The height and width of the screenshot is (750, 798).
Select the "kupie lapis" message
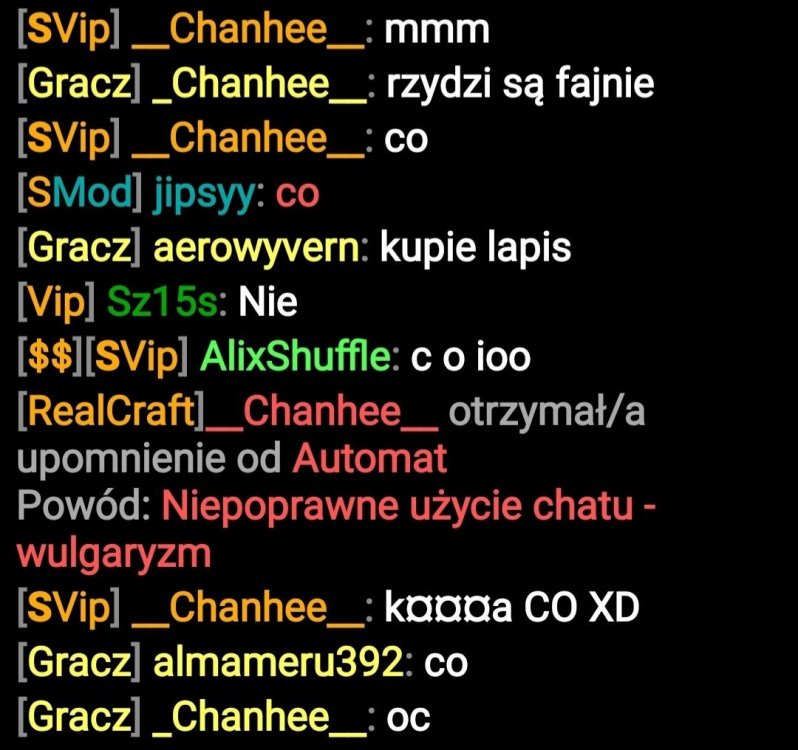[475, 248]
